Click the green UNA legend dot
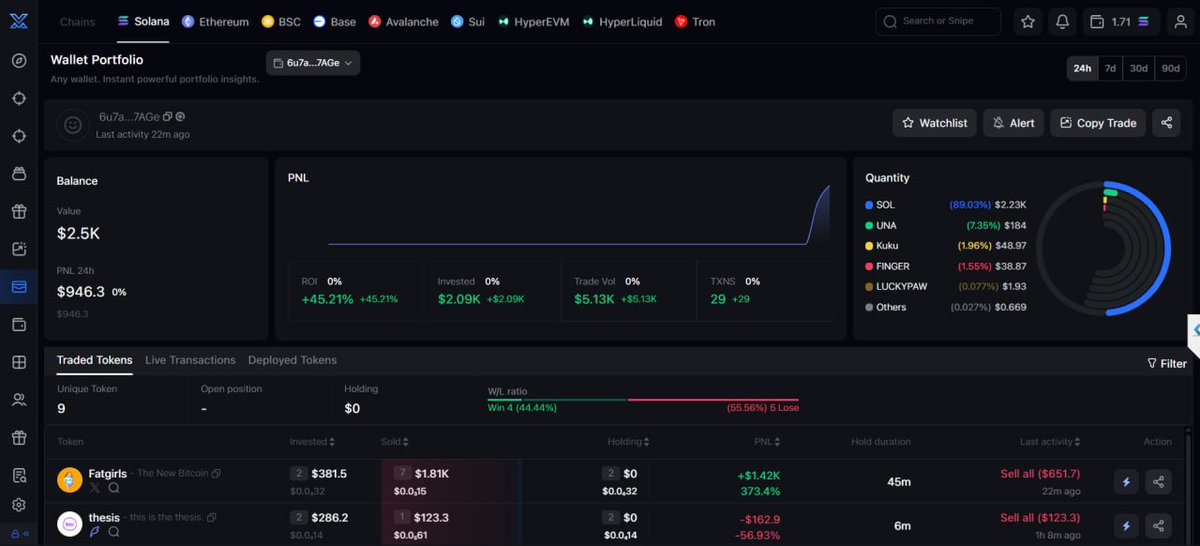This screenshot has height=546, width=1200. 869,225
